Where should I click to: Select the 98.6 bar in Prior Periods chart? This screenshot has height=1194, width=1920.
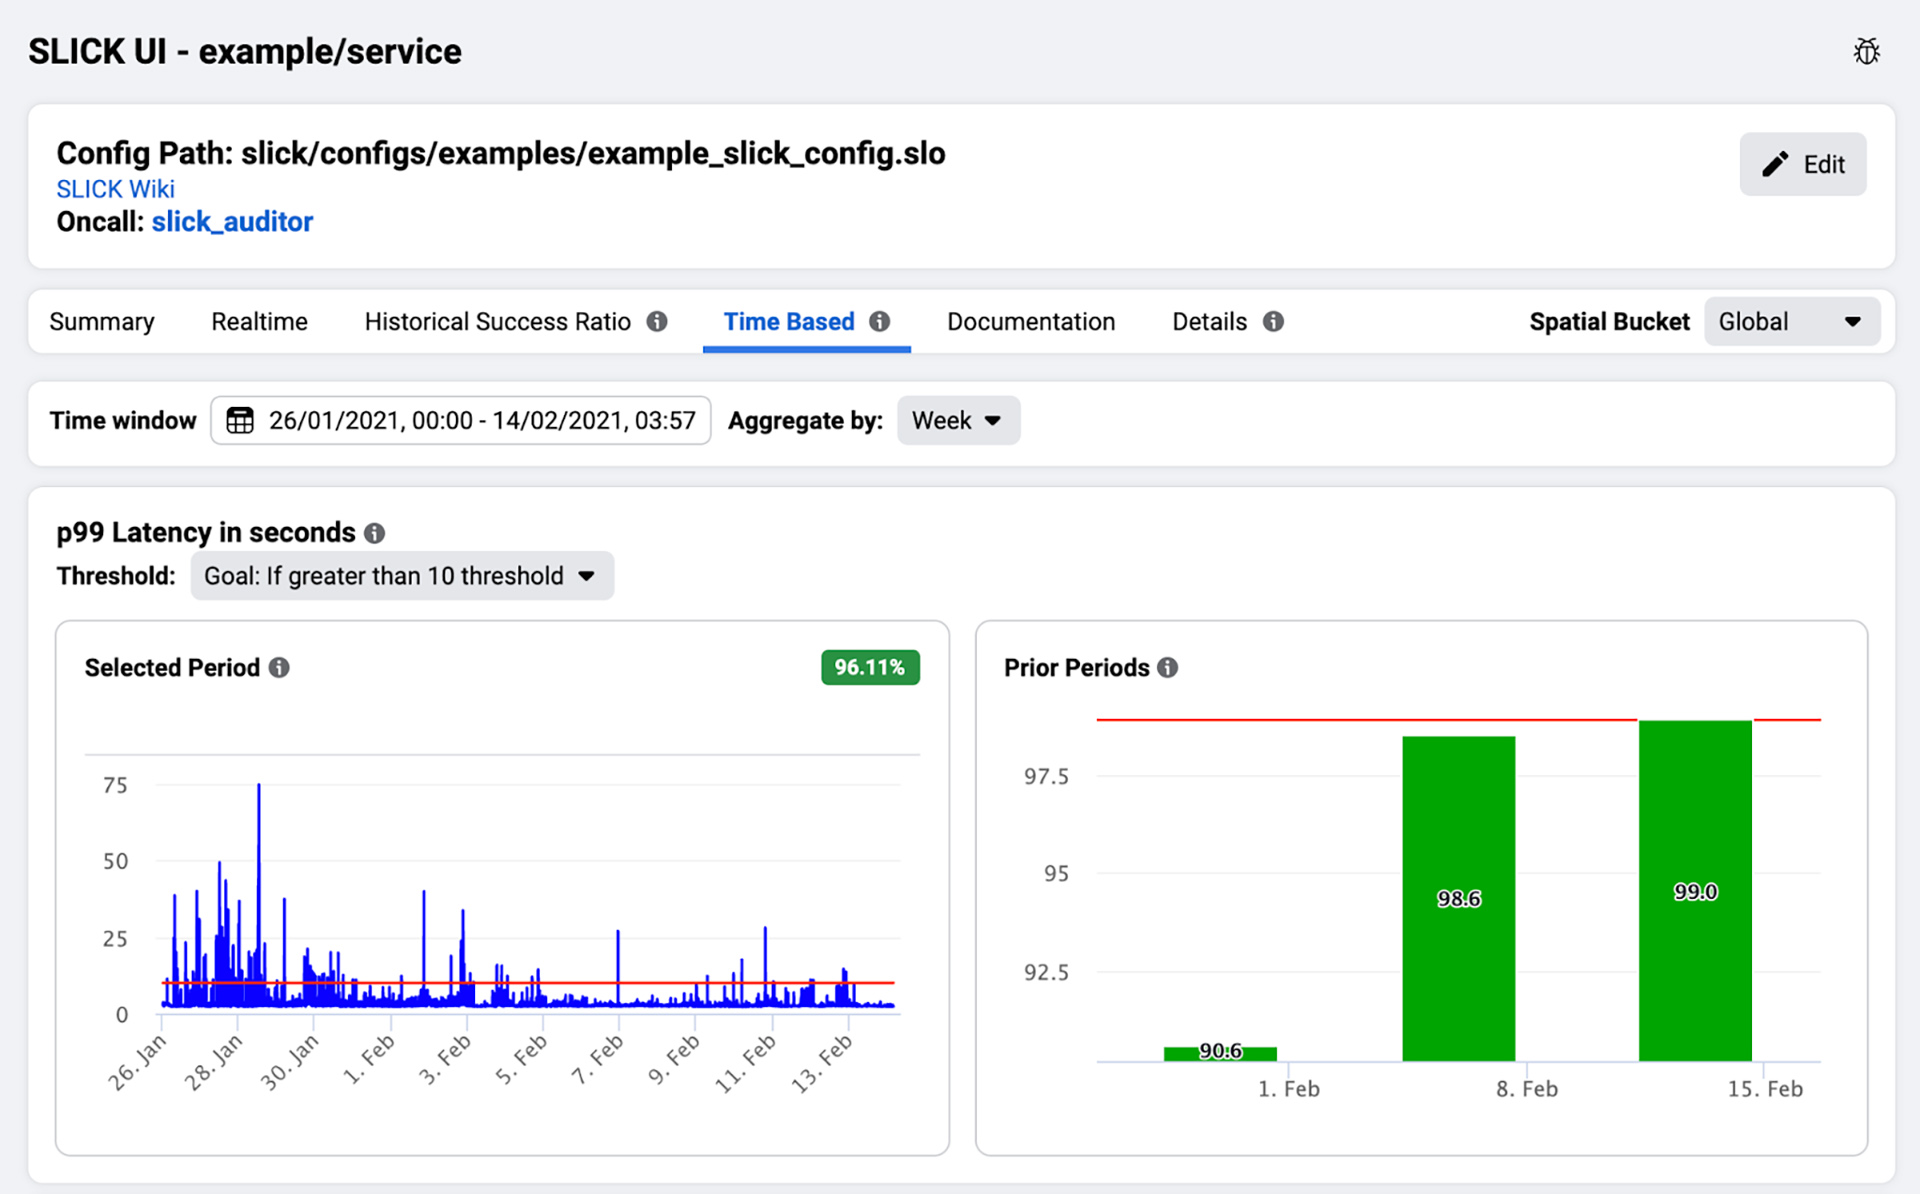[1458, 897]
